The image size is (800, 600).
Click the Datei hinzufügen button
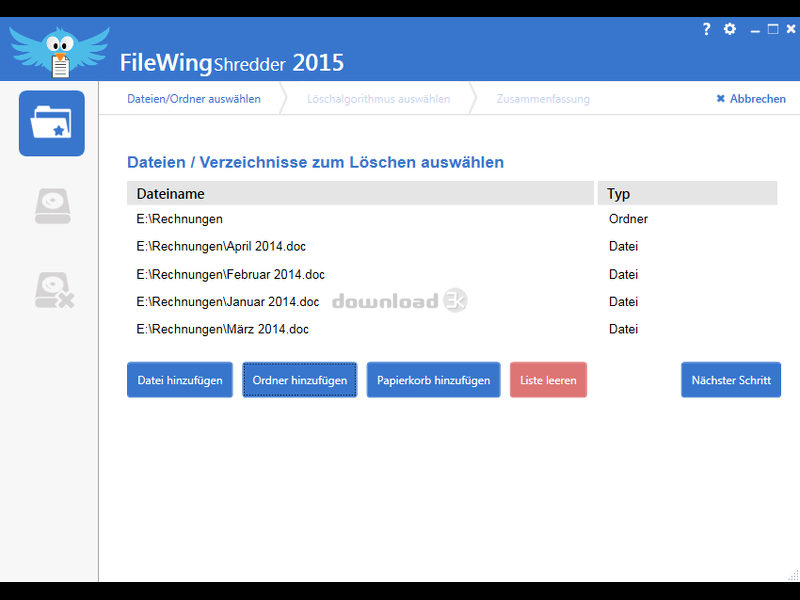click(x=180, y=380)
